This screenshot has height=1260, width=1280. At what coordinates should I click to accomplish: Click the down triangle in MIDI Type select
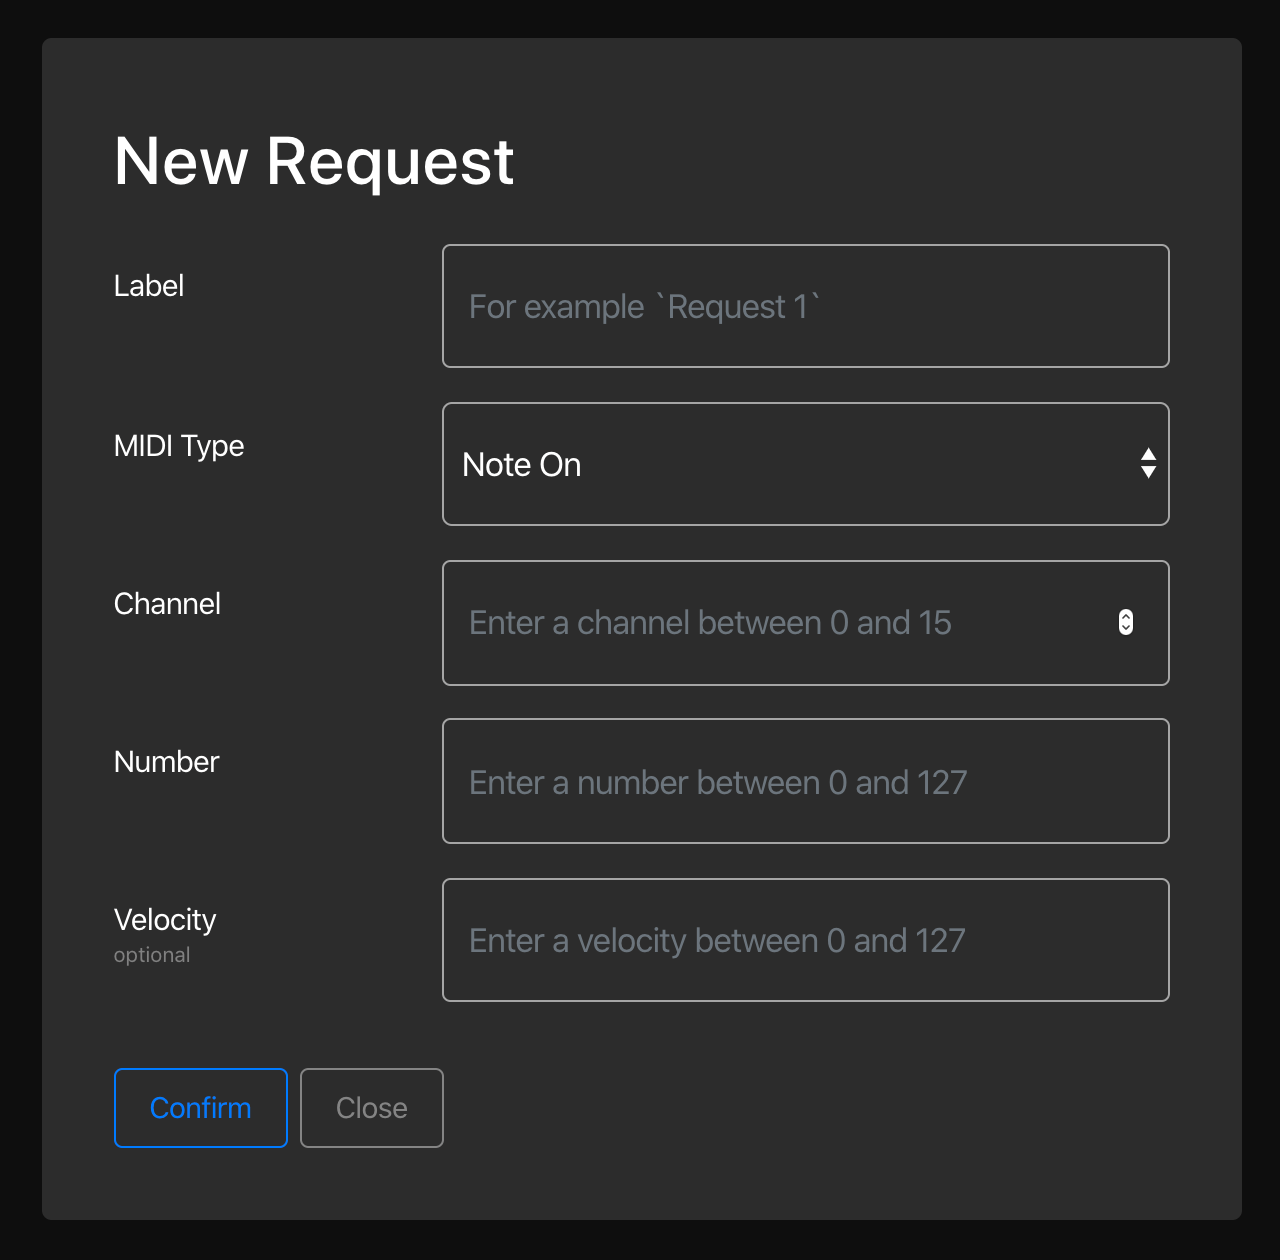click(x=1148, y=473)
